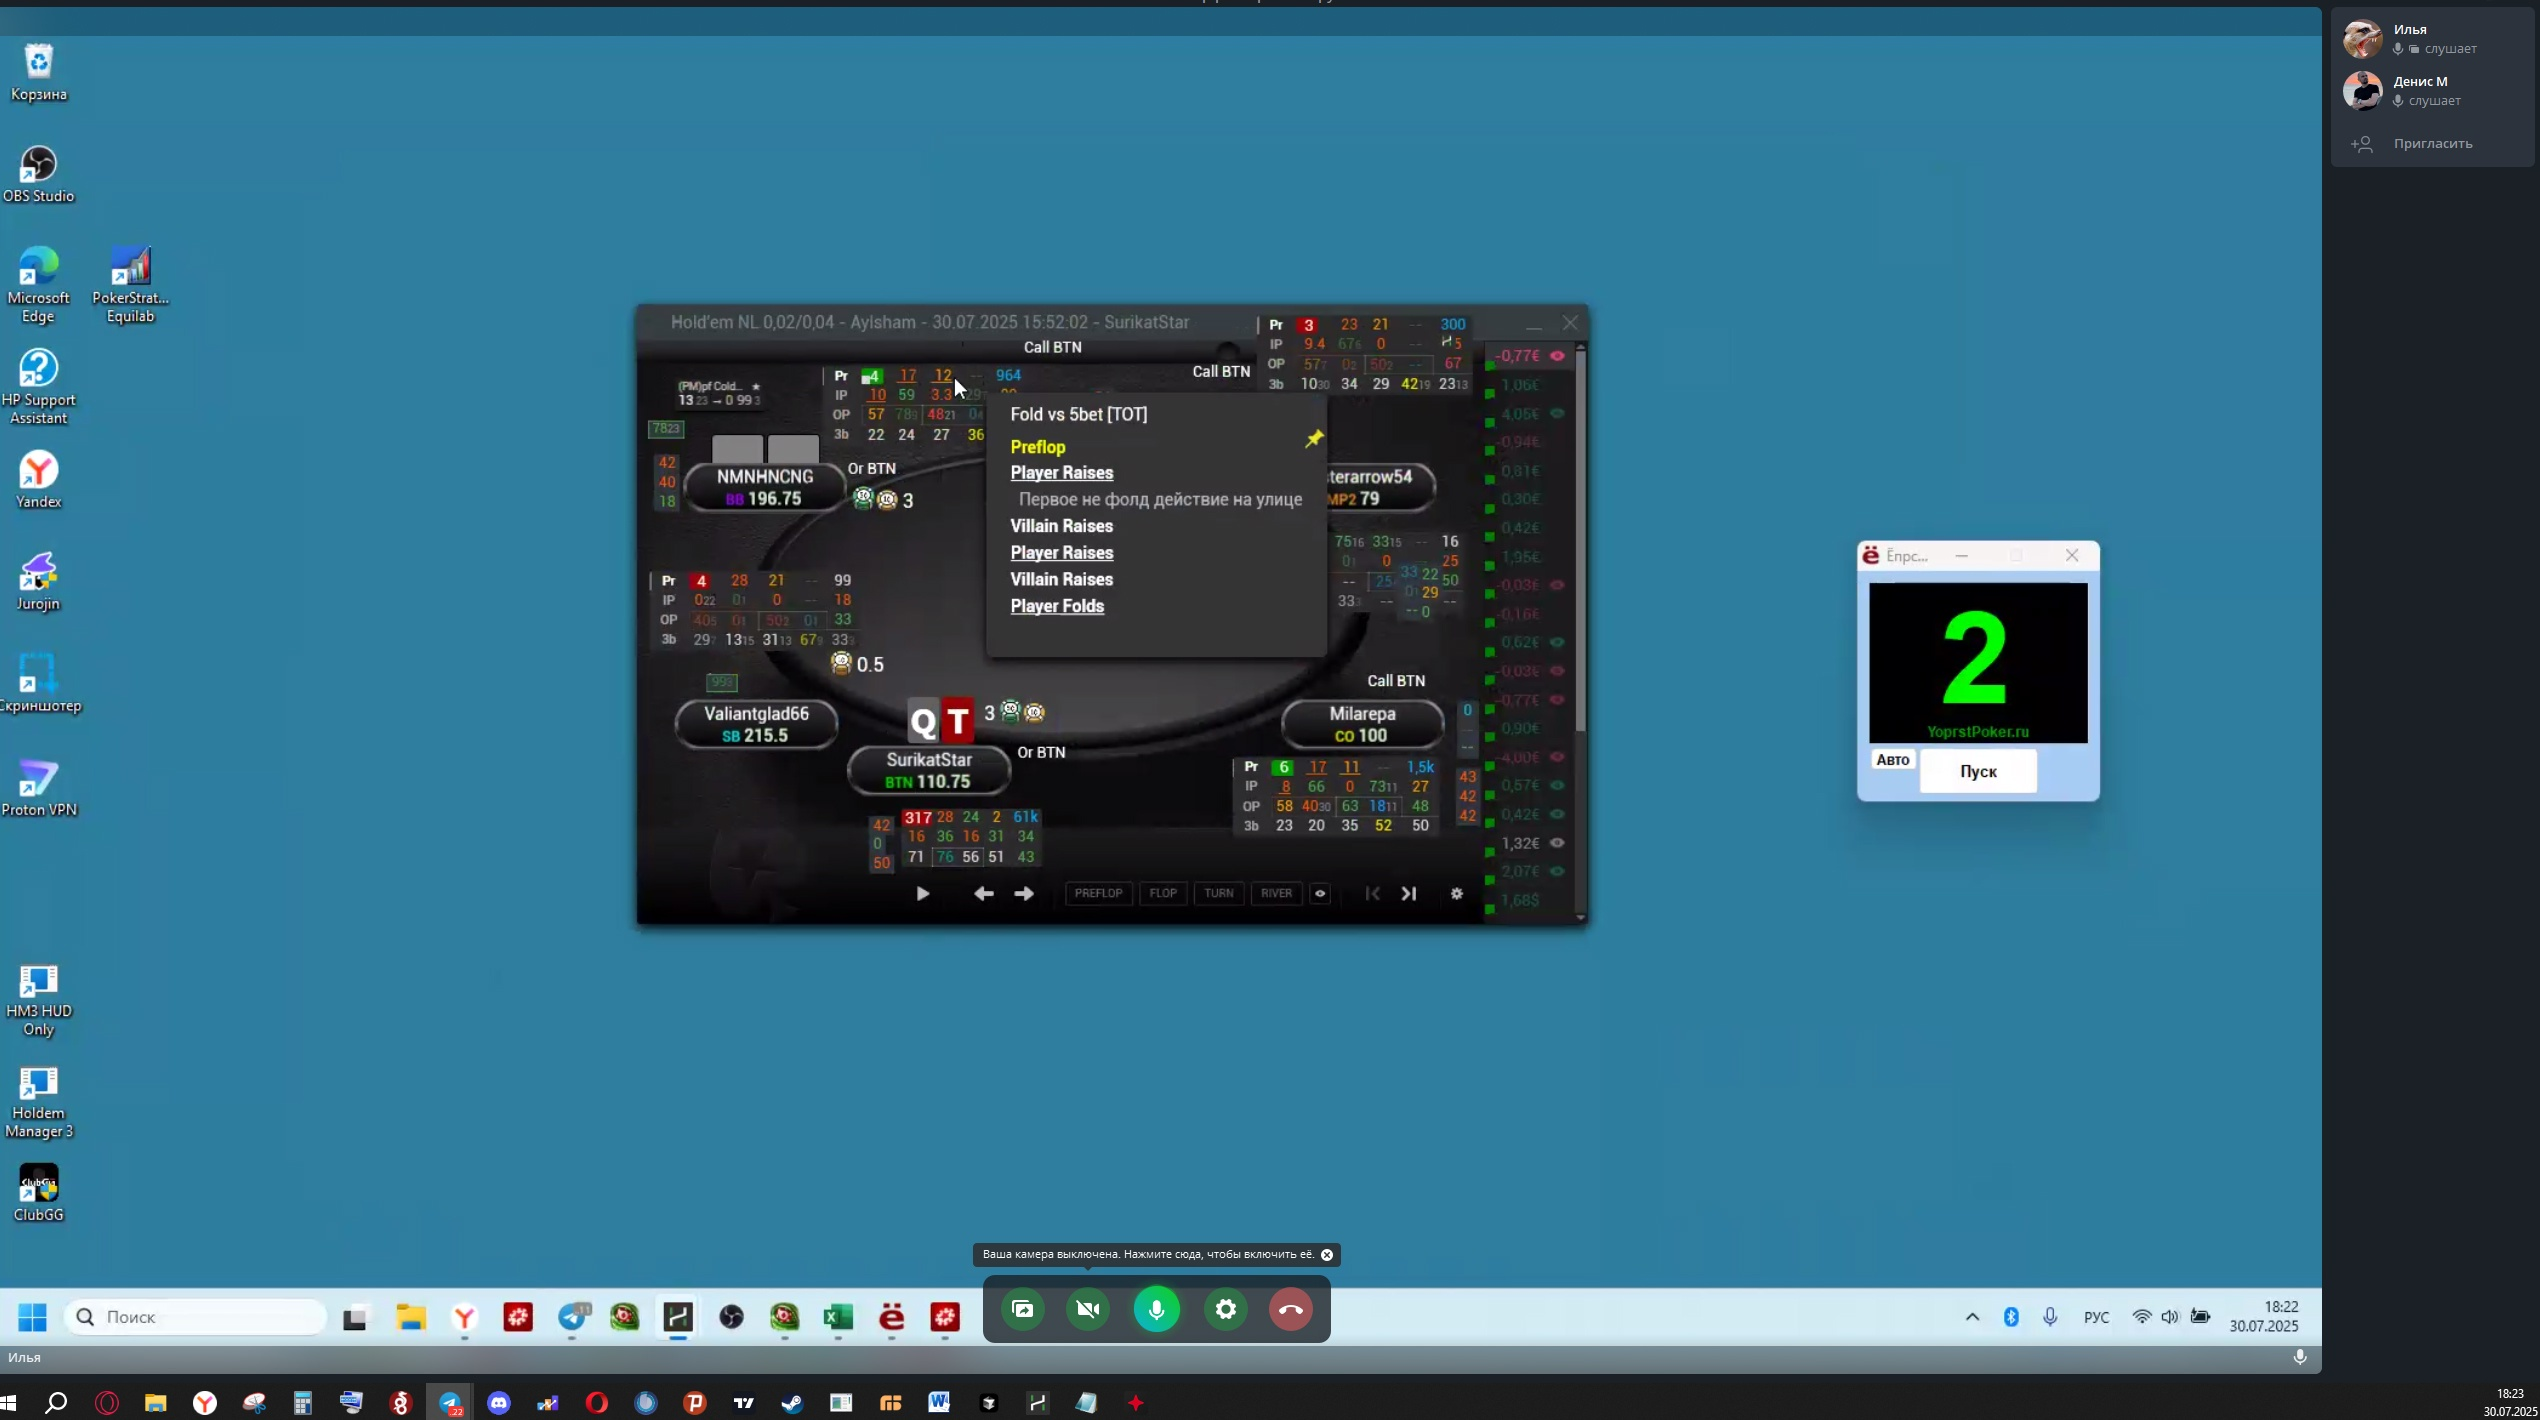Toggle eye icon beside -0,77€ hand
Screen dimensions: 2540x1420
pyautogui.click(x=1557, y=356)
